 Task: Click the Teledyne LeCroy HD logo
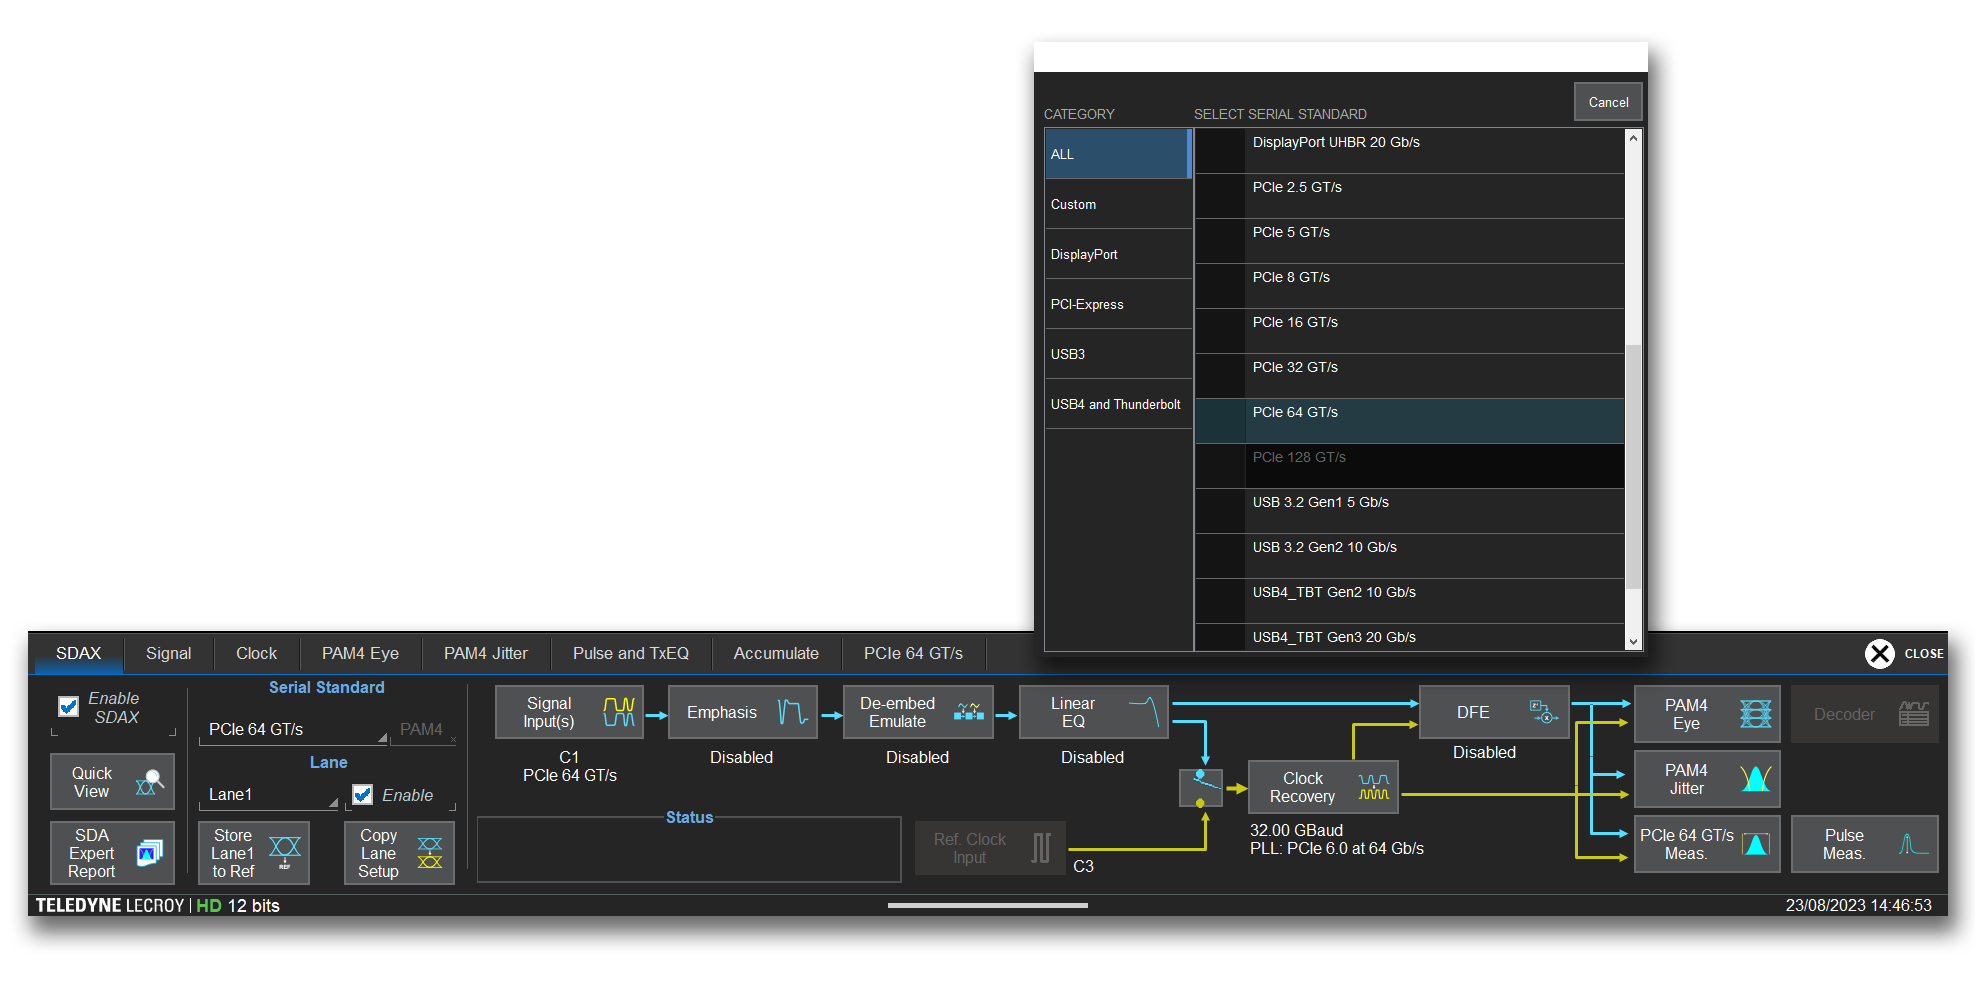click(x=158, y=905)
